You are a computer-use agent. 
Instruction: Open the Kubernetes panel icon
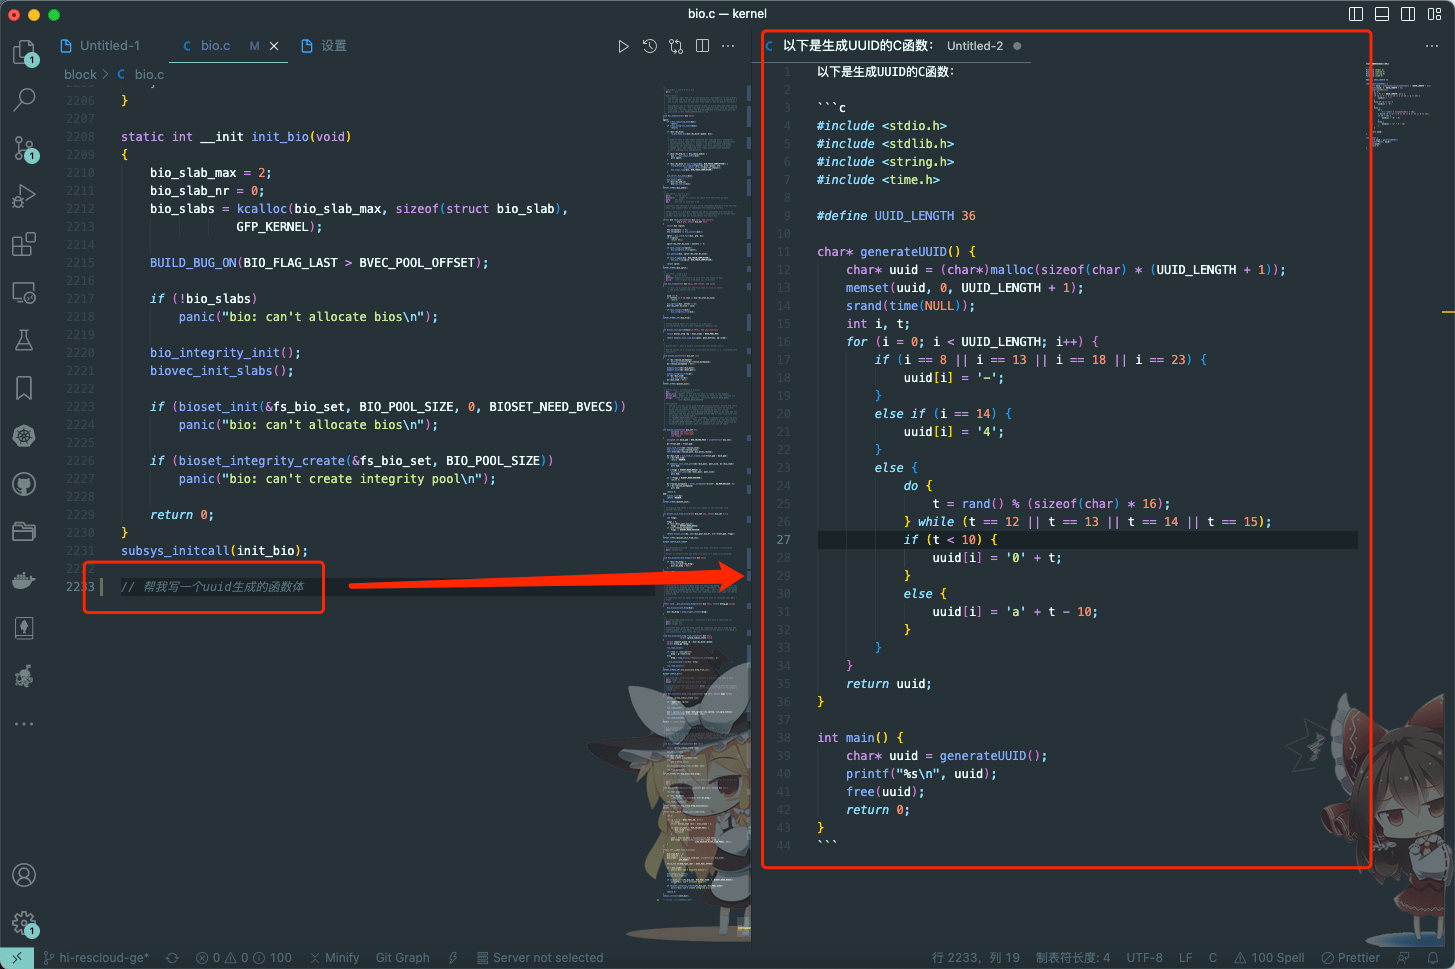24,436
